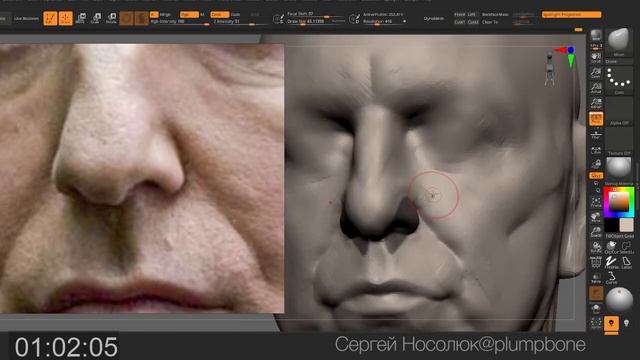
Task: Select the Rotate transform tool in top toolbar
Action: (x=111, y=18)
